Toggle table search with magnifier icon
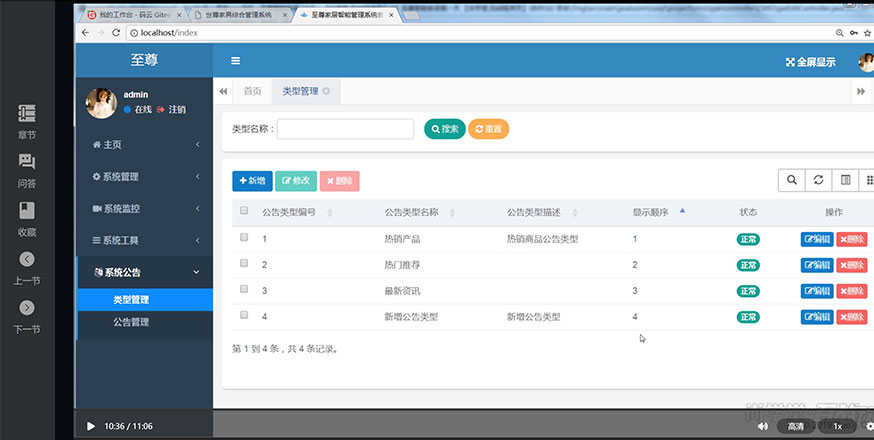 pyautogui.click(x=792, y=180)
